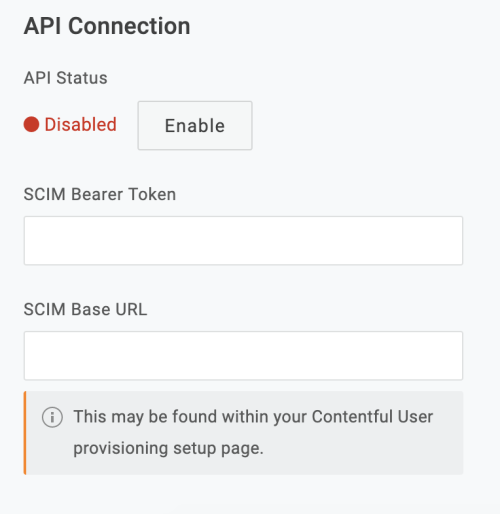Place cursor at start of Base URL input
Viewport: 500px width, 514px height.
tap(30, 355)
